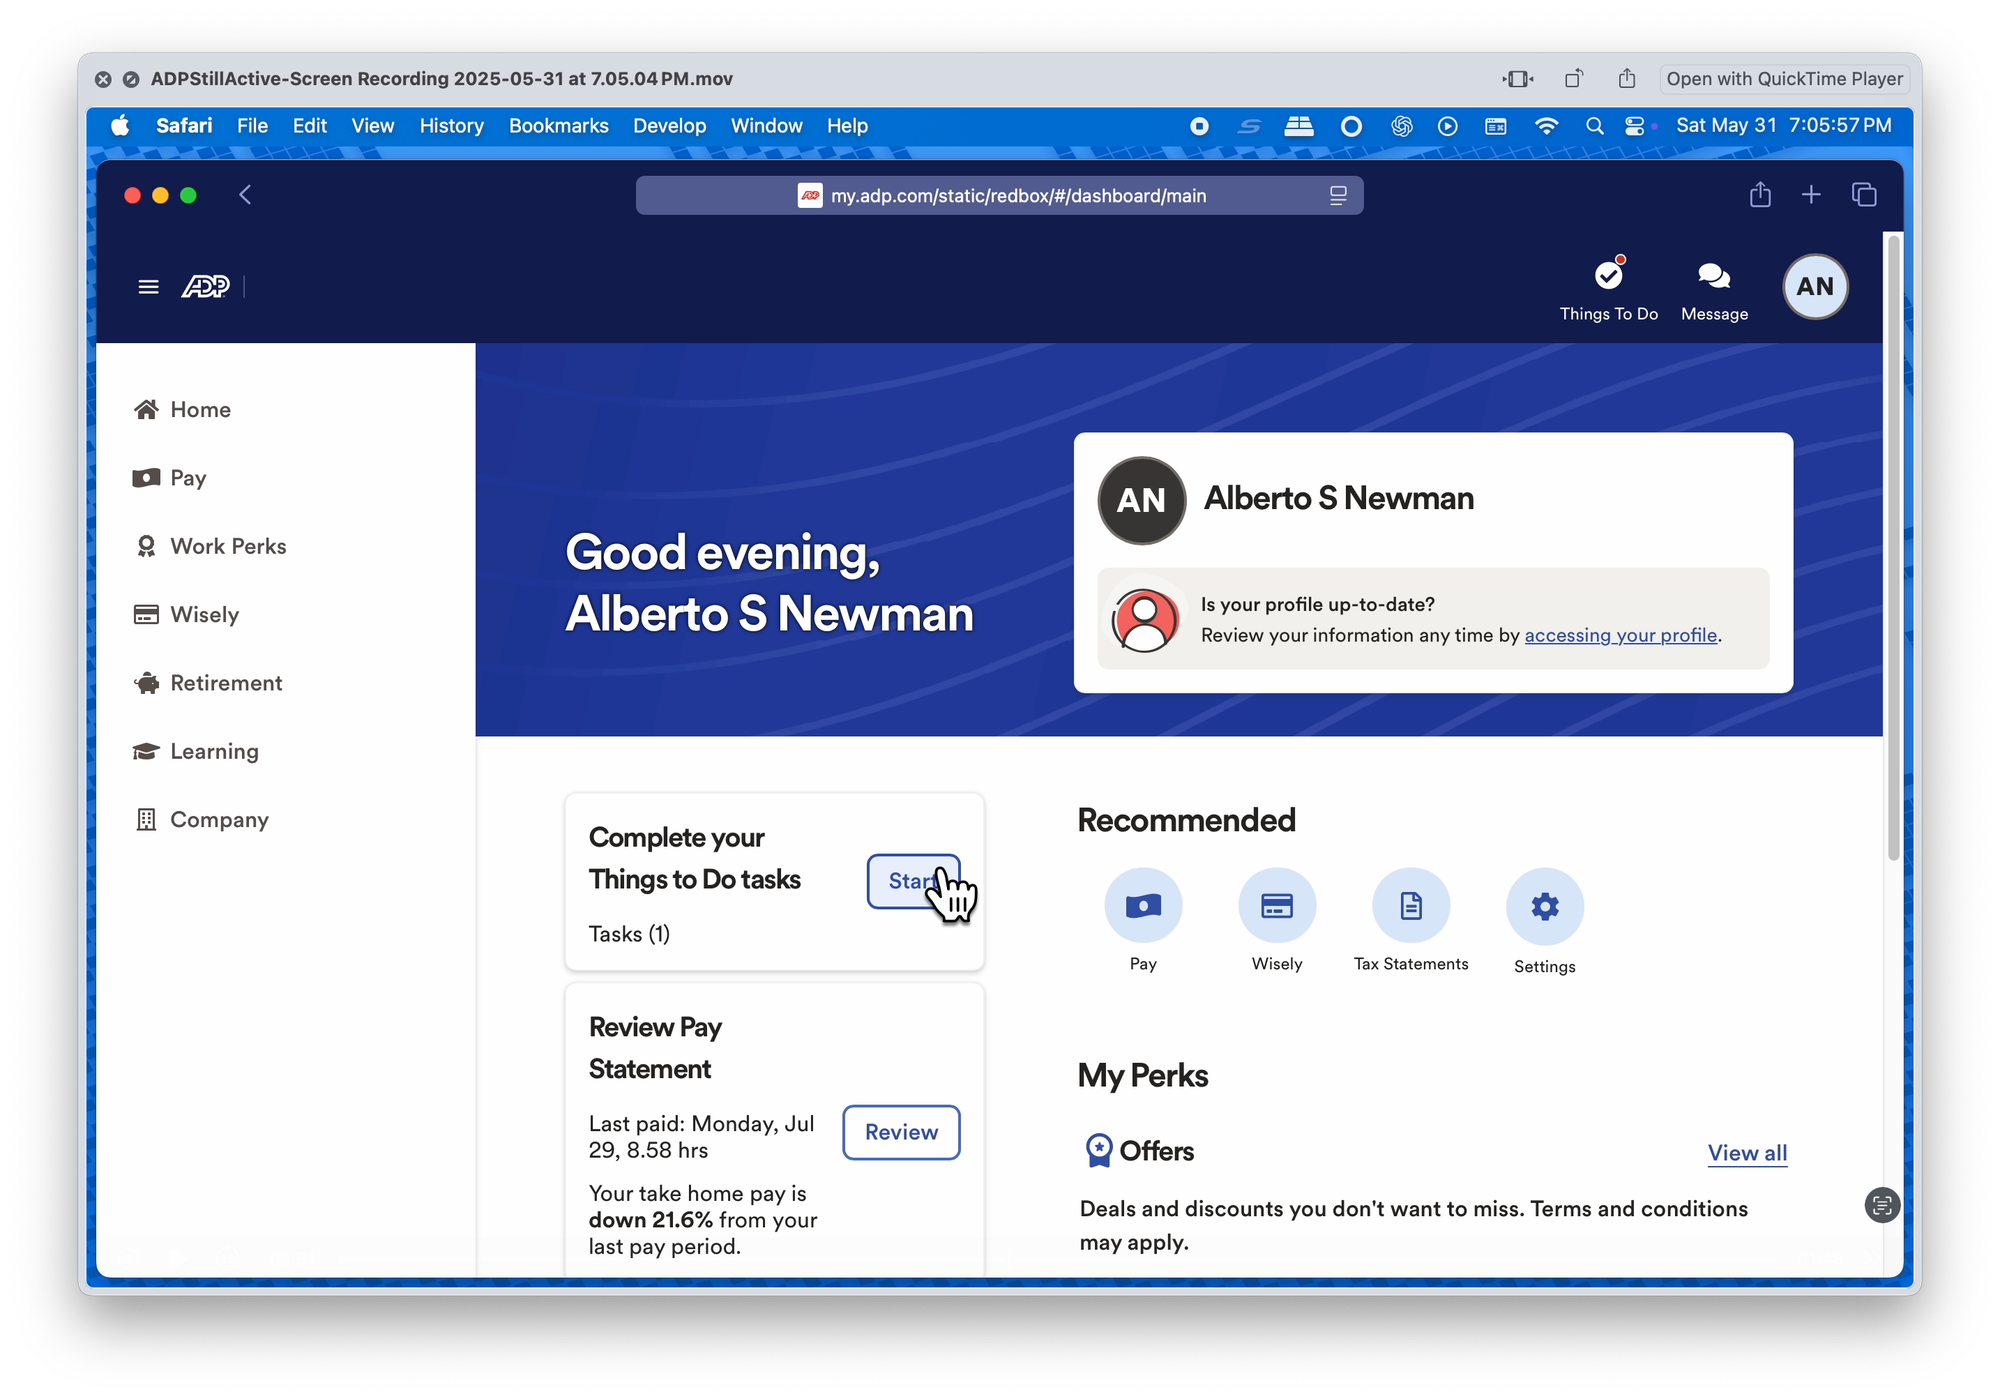Open Work Perks in the sidebar
Screen dimensions: 2000x1399
click(210, 546)
